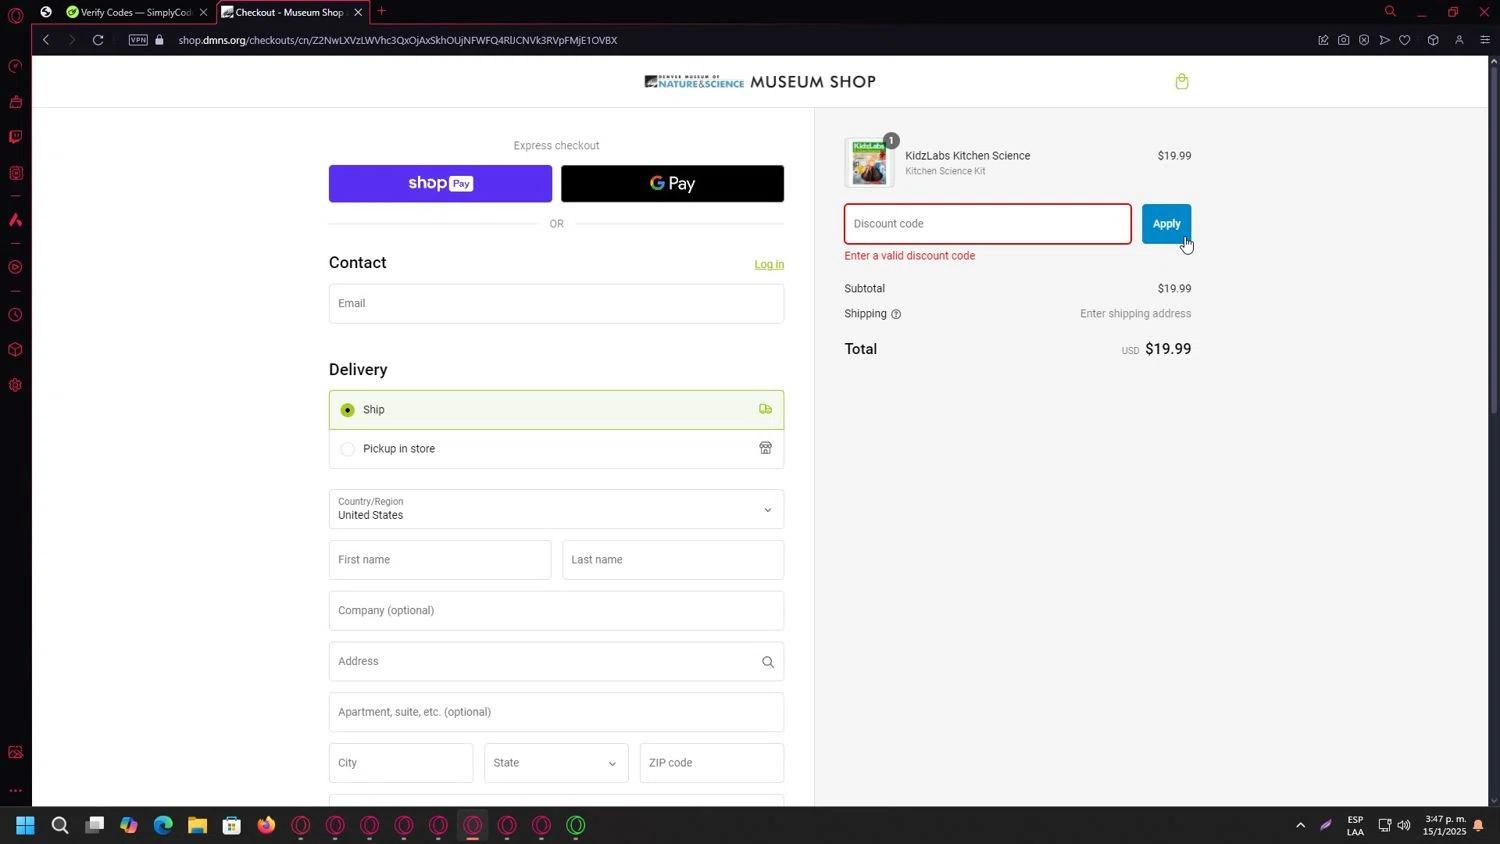This screenshot has width=1500, height=844.
Task: Open GX Control speedometer icon in sidebar
Action: pos(15,66)
